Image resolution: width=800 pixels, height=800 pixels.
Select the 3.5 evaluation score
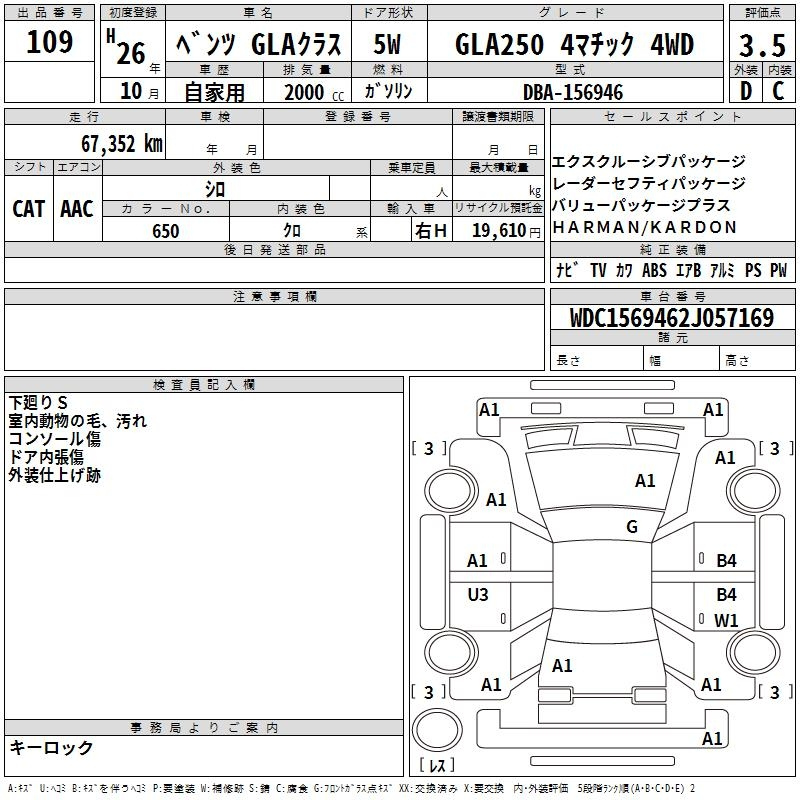(x=761, y=45)
